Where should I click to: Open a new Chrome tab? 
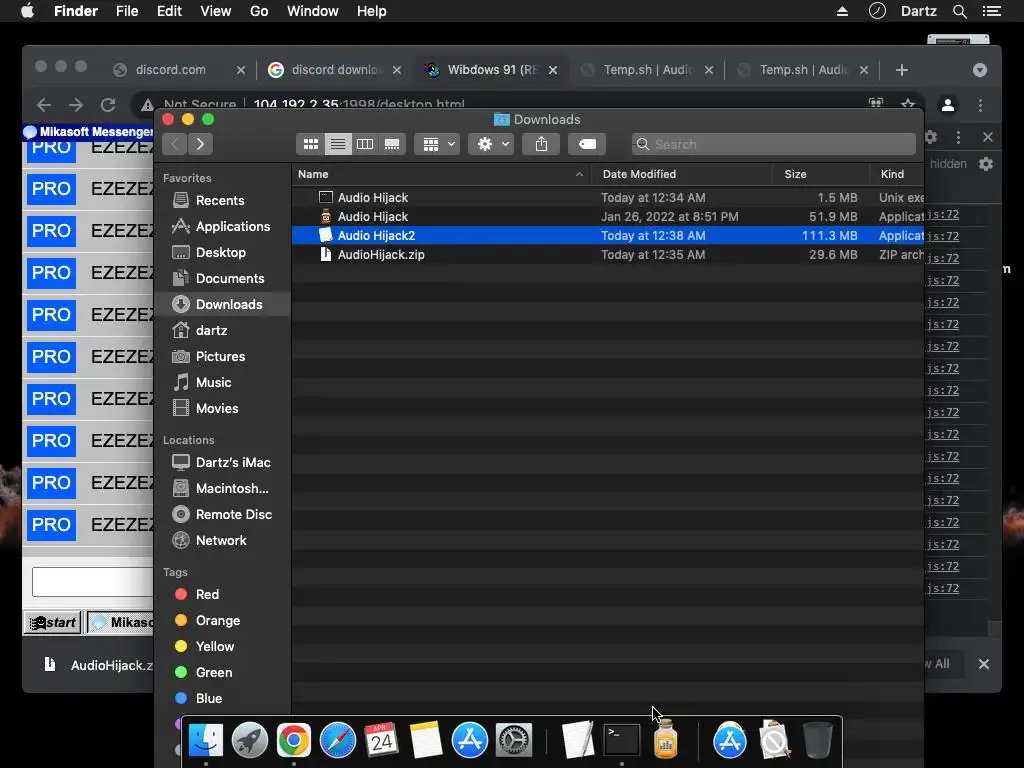tap(902, 70)
